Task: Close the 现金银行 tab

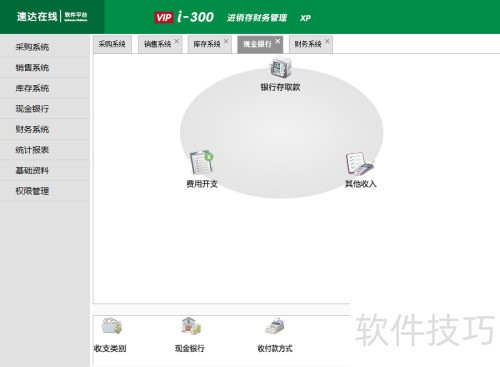Action: click(x=278, y=41)
